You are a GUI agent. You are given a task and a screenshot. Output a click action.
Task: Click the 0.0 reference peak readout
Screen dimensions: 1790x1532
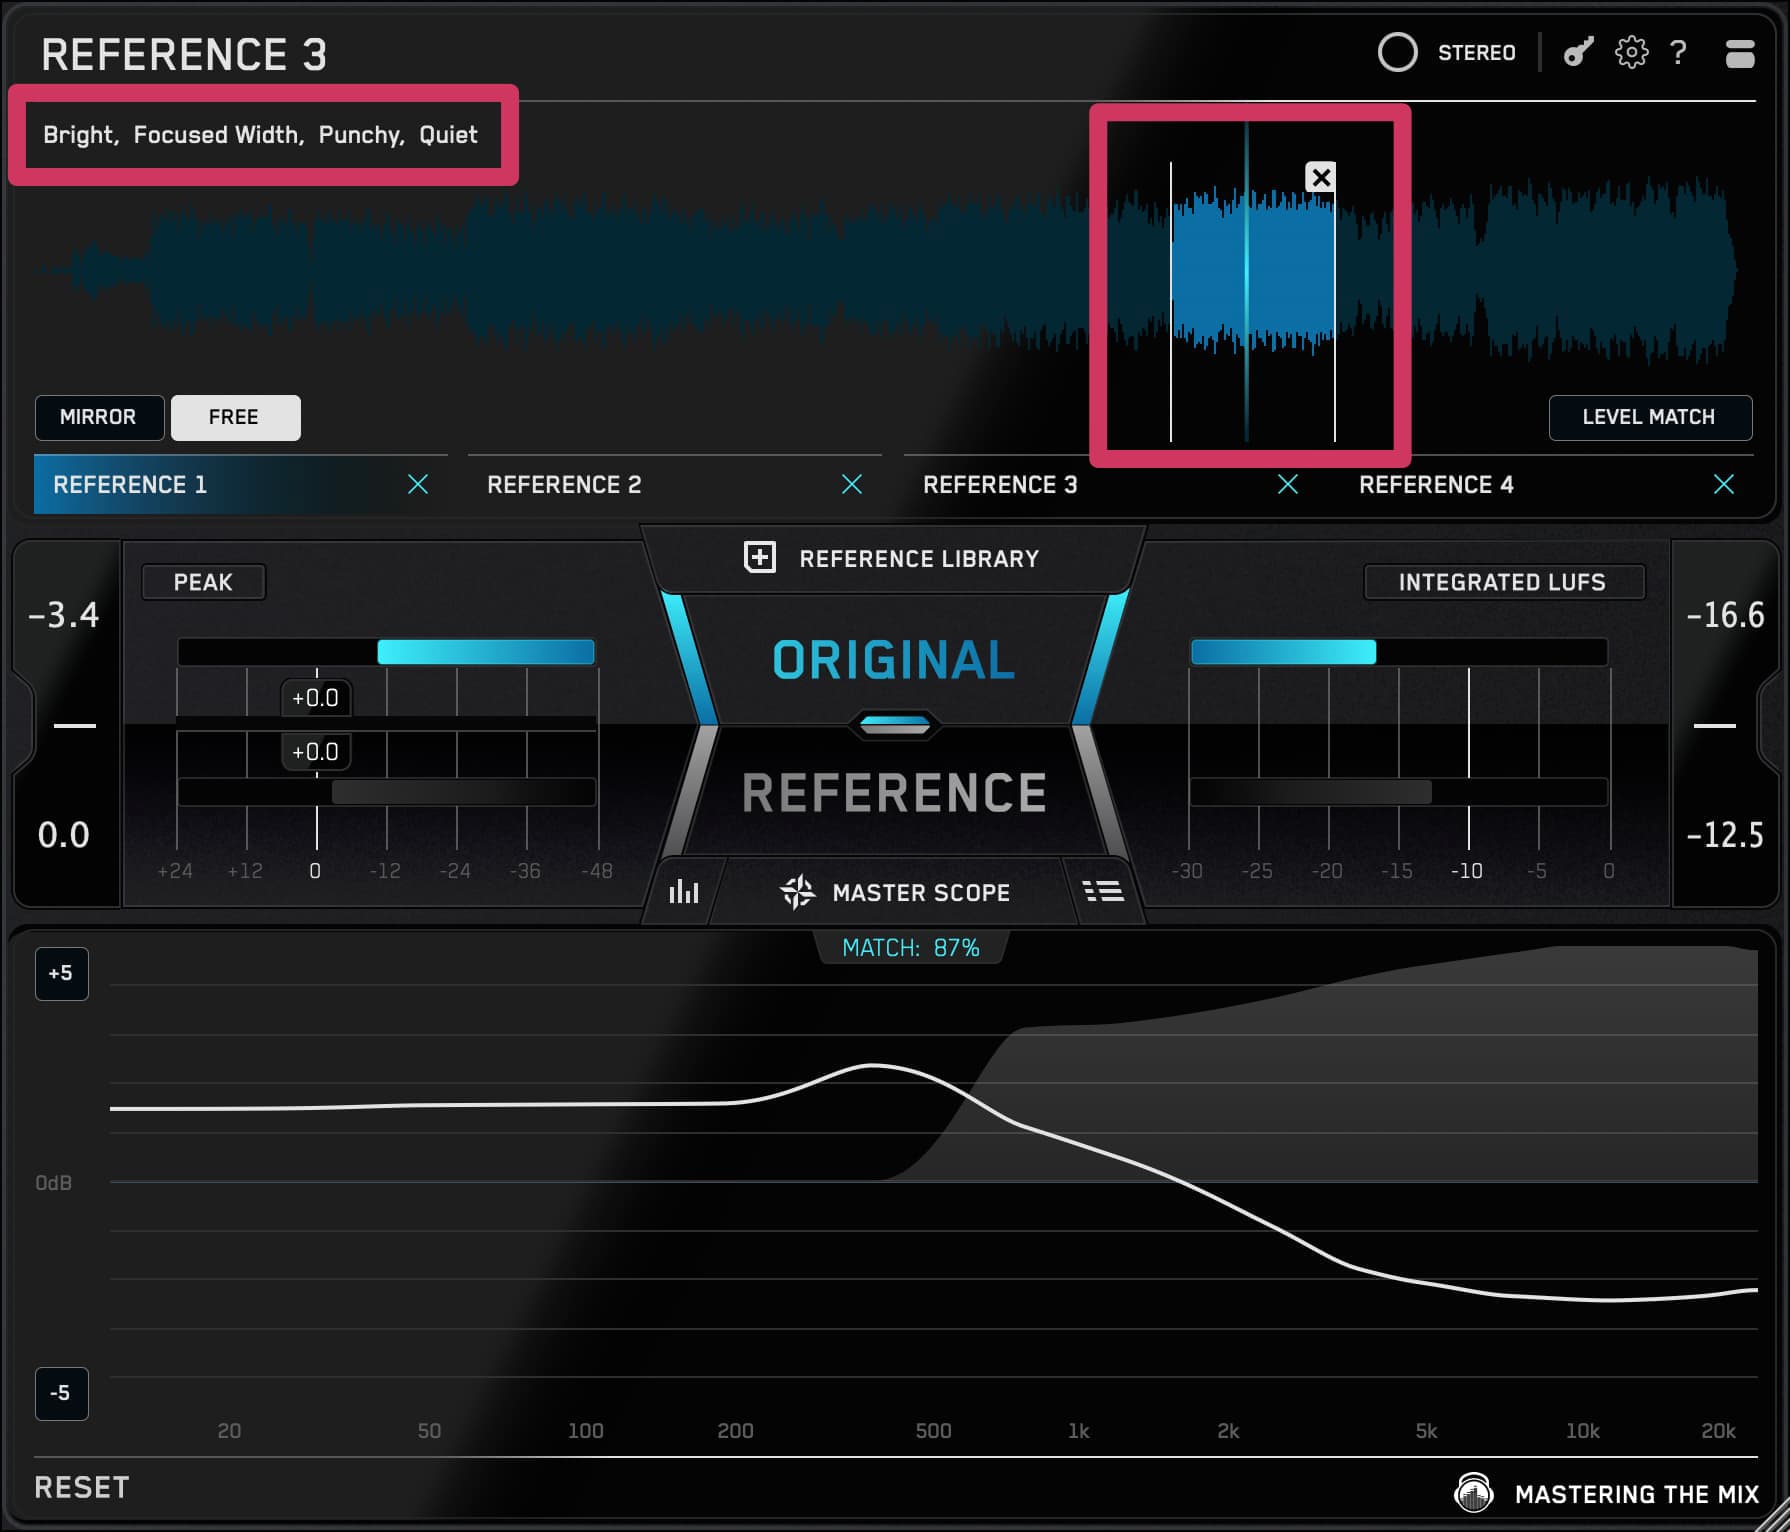tap(64, 834)
